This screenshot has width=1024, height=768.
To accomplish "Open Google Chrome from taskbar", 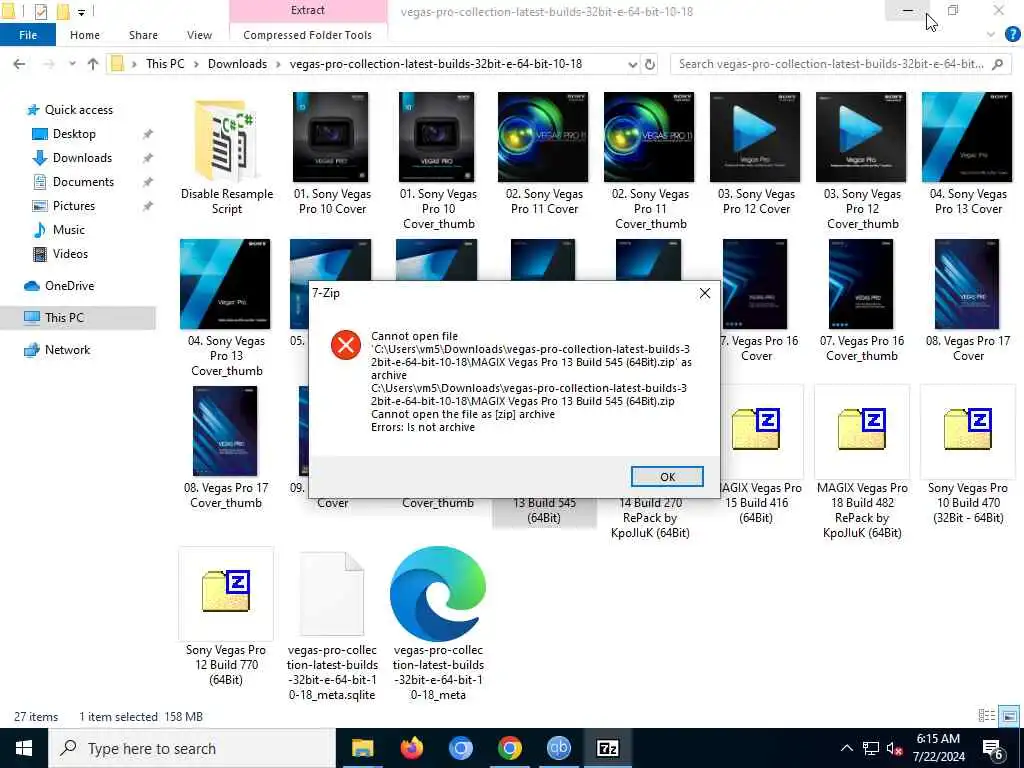I will click(509, 748).
